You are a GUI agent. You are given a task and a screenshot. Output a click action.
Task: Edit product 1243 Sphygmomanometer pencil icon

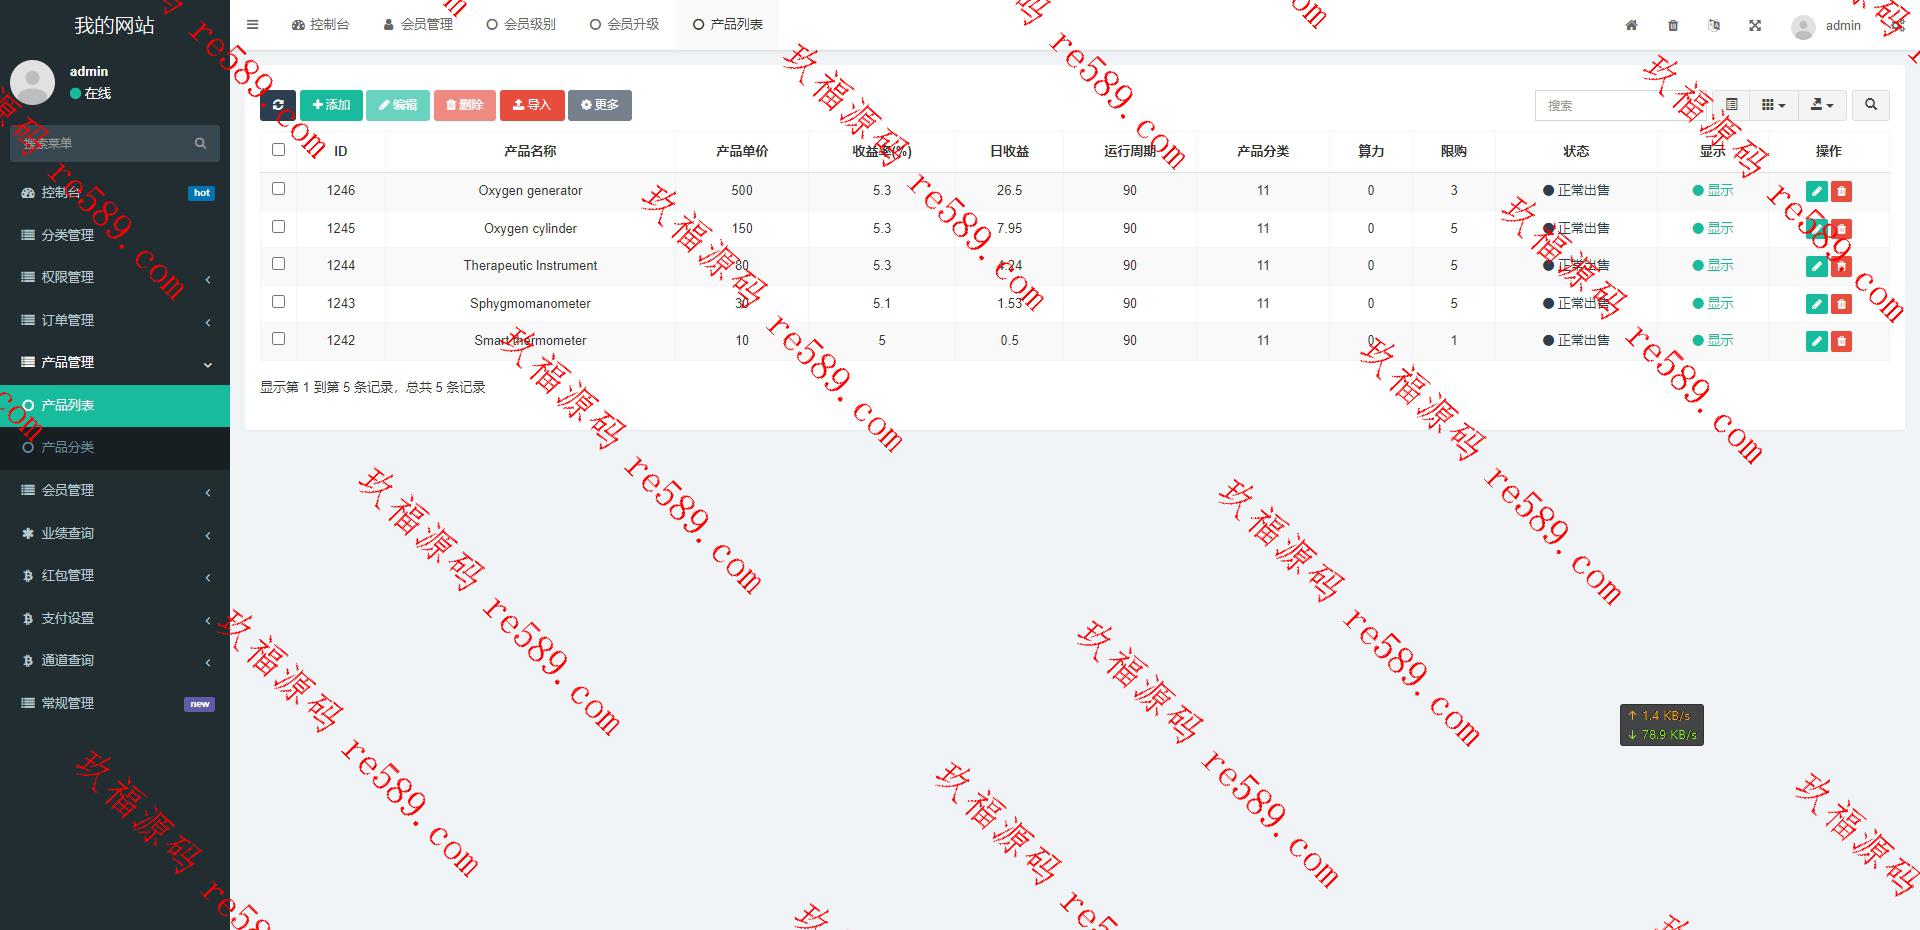tap(1817, 304)
